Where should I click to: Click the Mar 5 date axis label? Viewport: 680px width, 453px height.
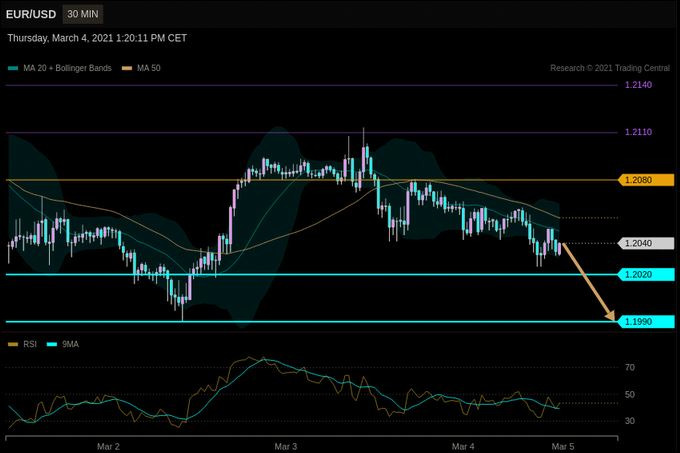click(563, 446)
